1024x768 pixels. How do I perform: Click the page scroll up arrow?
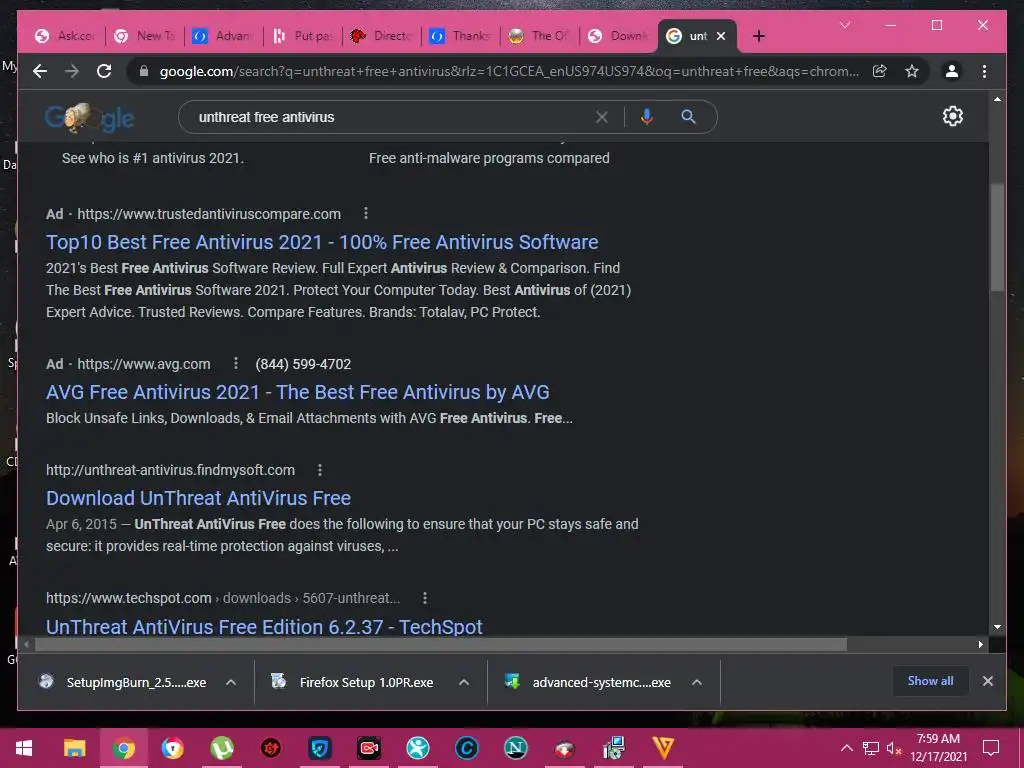pyautogui.click(x=997, y=99)
